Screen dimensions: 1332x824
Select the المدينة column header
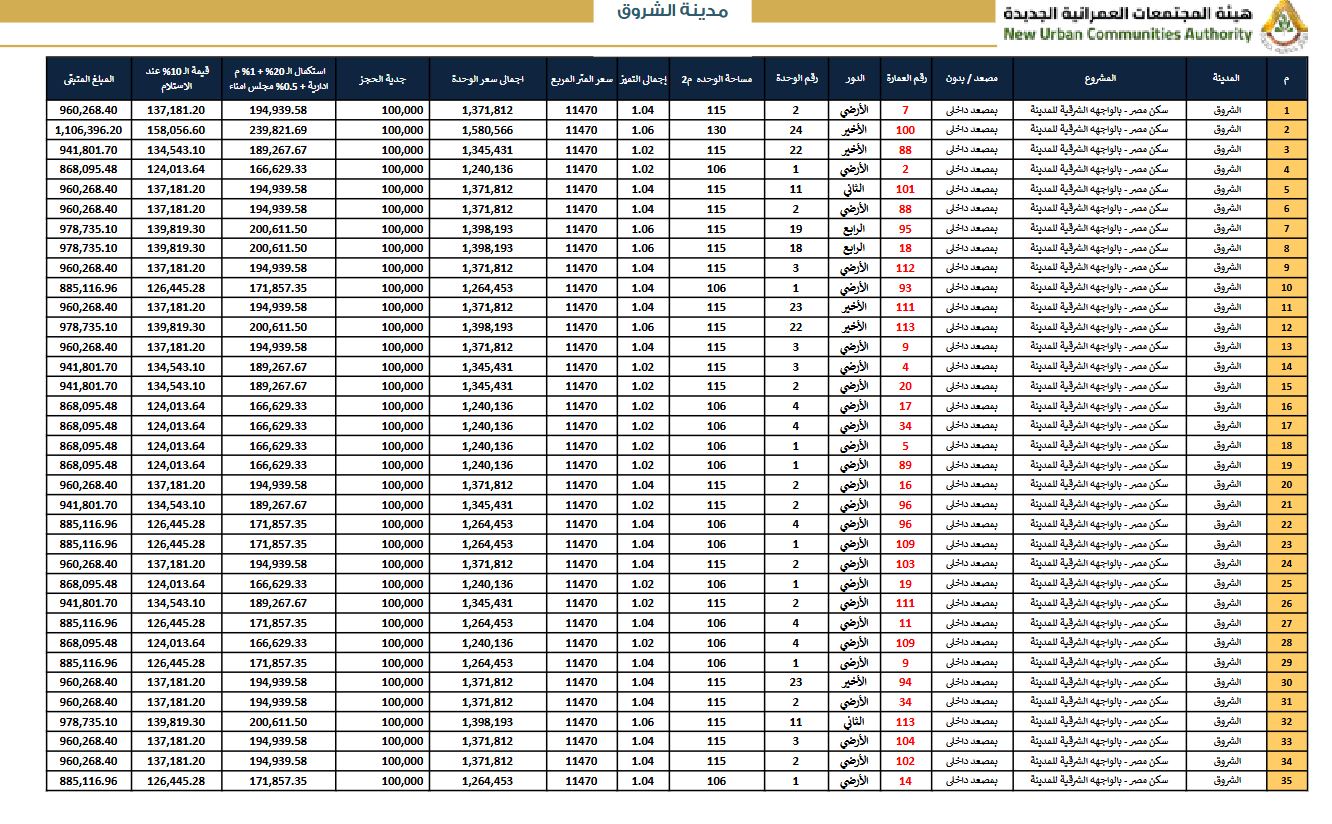pyautogui.click(x=1225, y=78)
